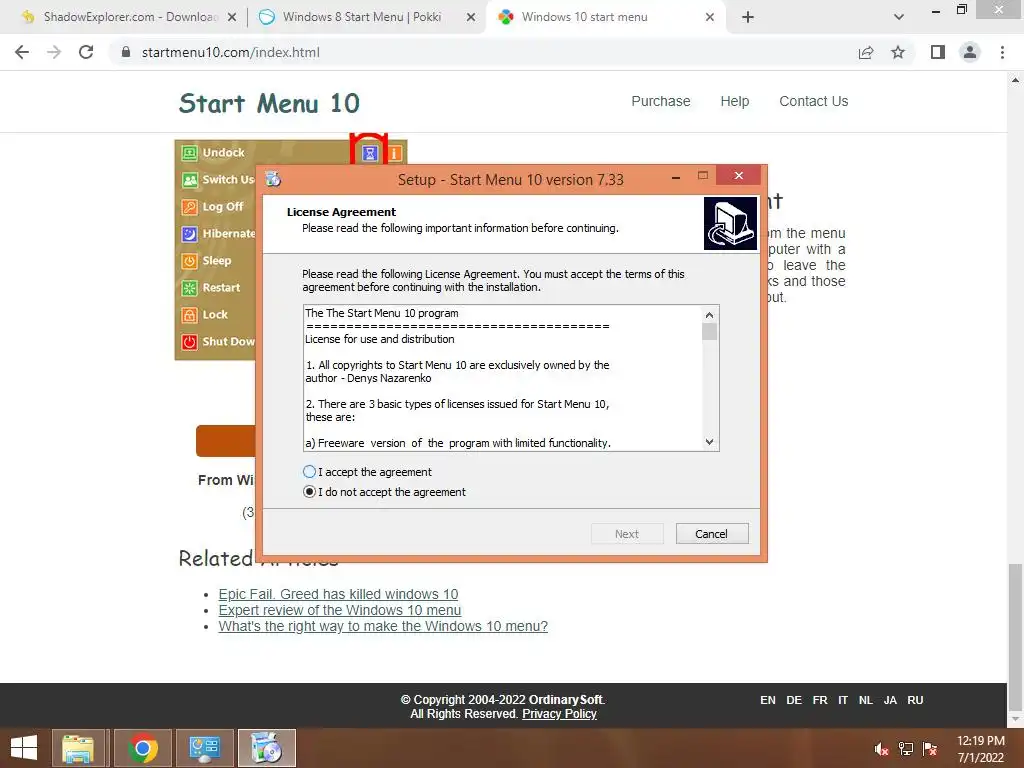Close the ShadowExplorer.com tab
This screenshot has height=768, width=1024.
click(x=232, y=18)
